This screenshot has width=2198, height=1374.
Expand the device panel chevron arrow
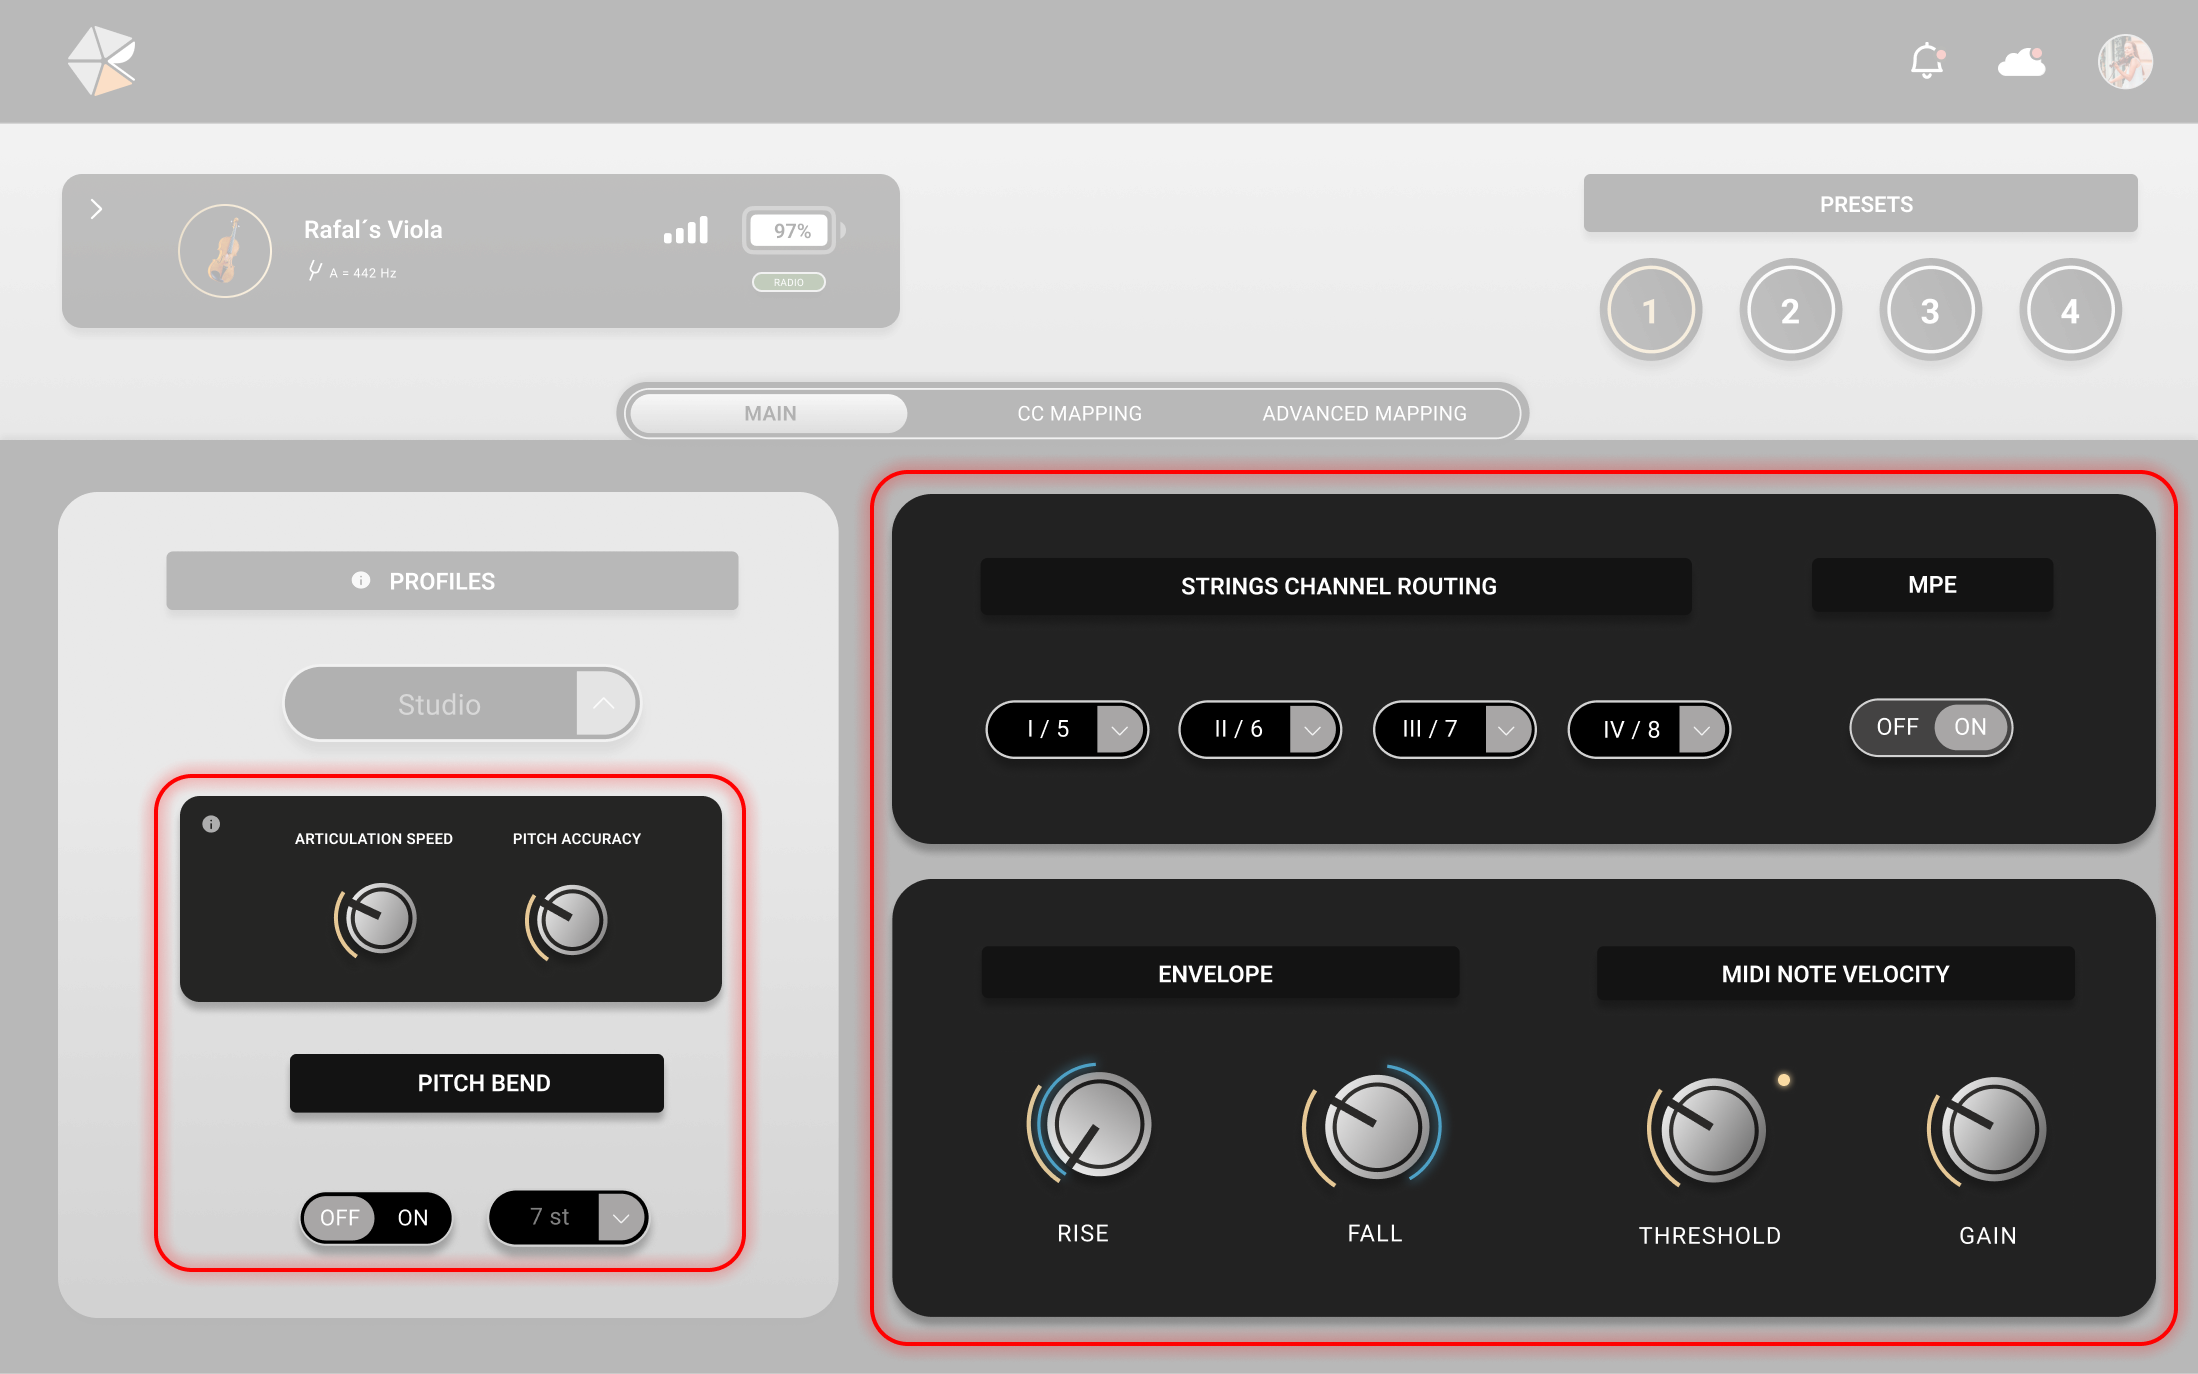click(96, 209)
